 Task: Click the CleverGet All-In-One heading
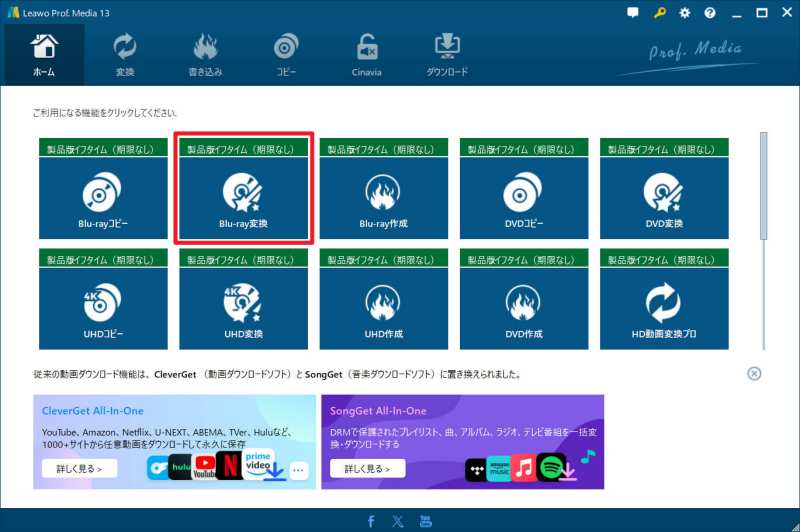(x=93, y=411)
